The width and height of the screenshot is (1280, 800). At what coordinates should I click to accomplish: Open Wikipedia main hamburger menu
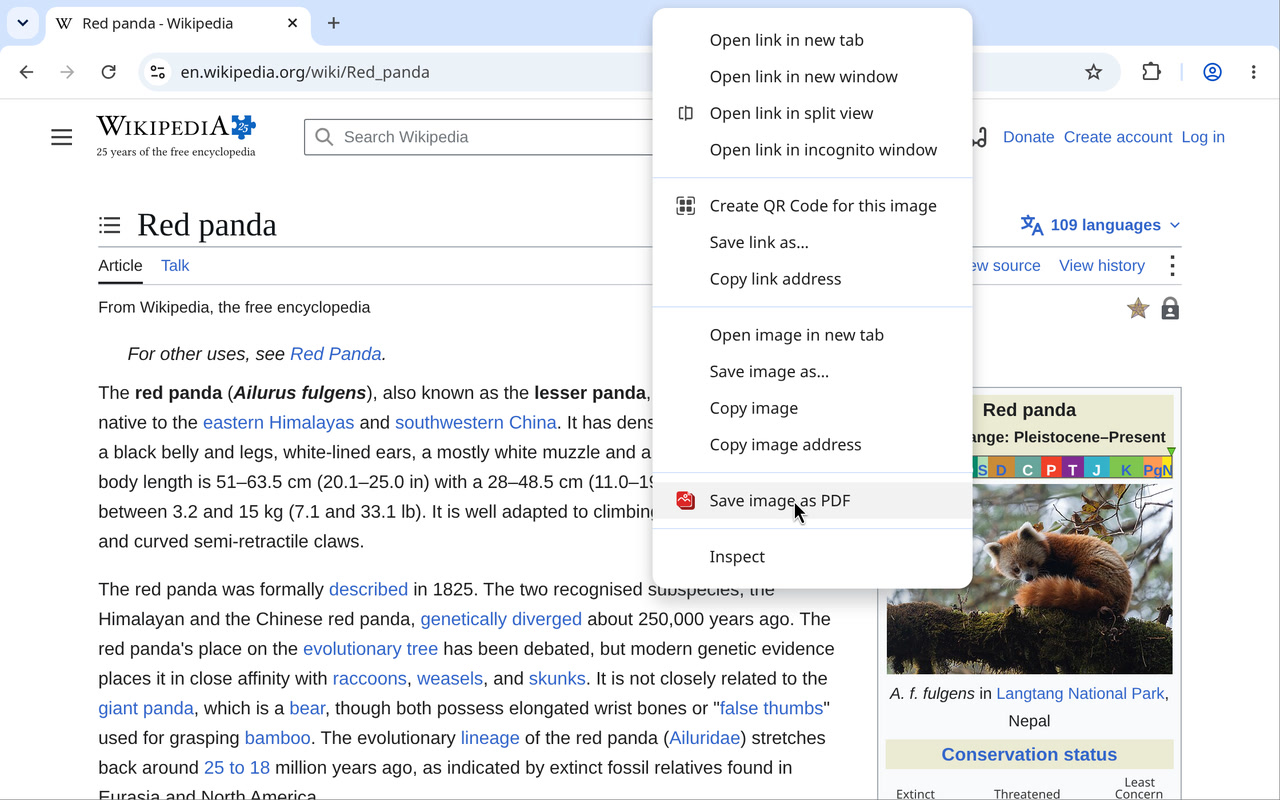62,137
